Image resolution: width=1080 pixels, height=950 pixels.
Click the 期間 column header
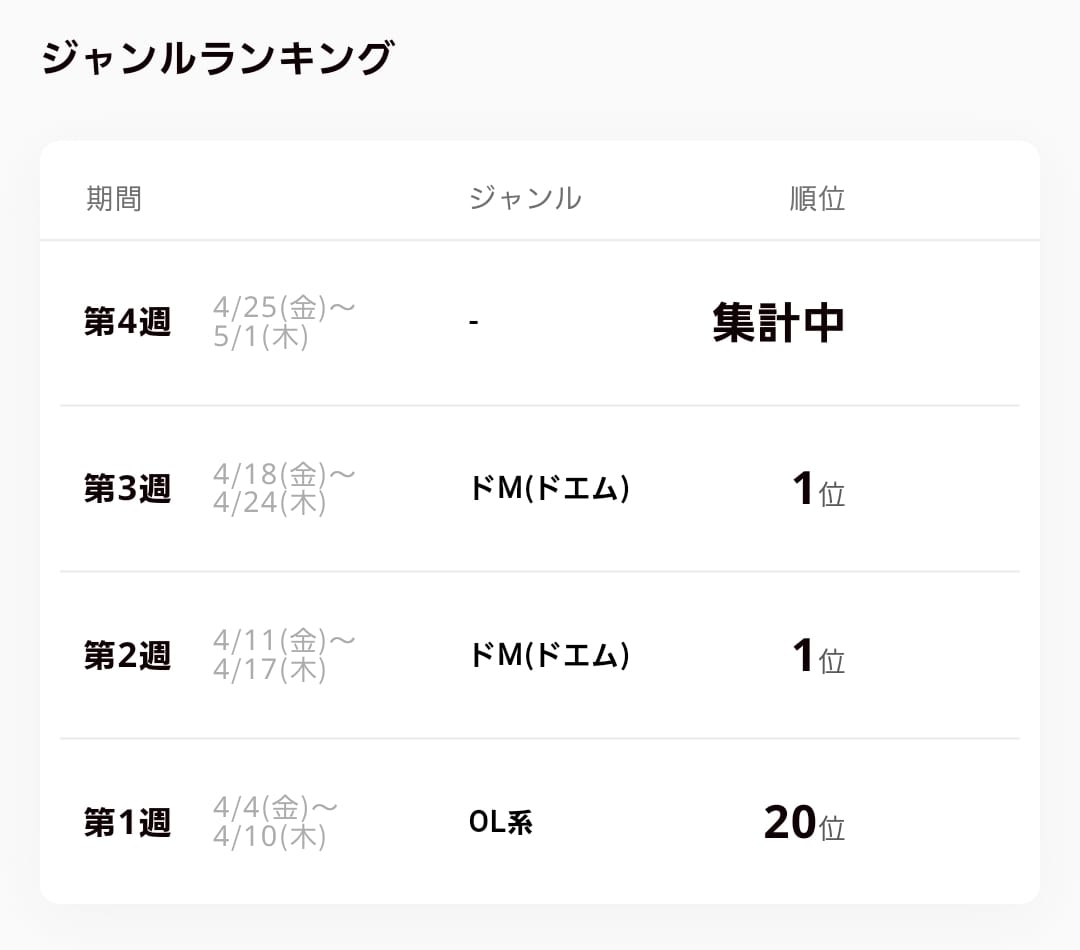point(114,198)
